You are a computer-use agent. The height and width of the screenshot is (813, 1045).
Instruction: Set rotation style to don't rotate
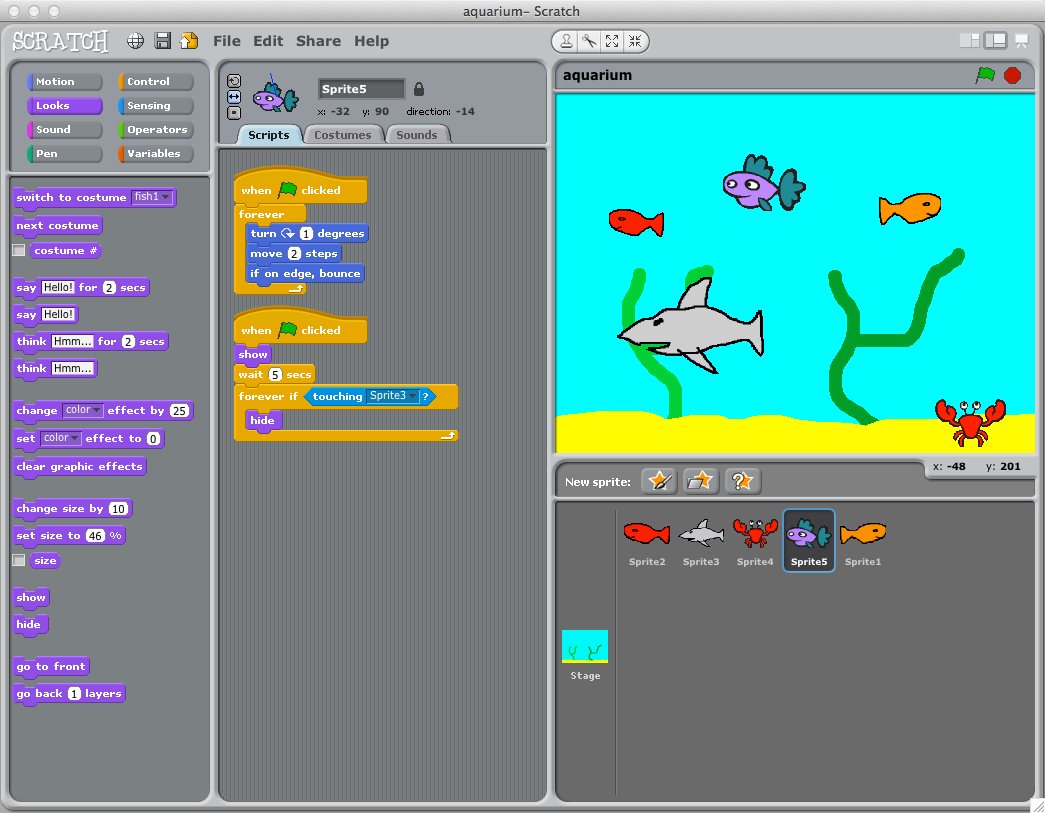[x=234, y=113]
